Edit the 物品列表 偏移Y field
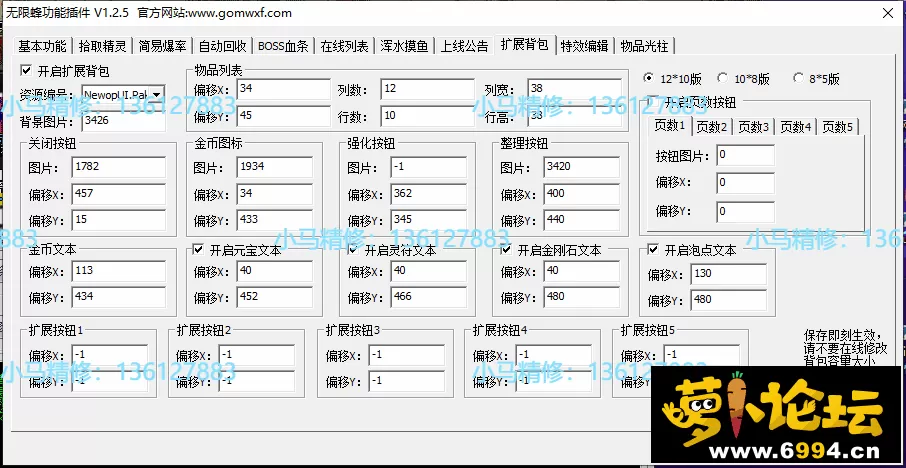The height and width of the screenshot is (468, 906). [284, 116]
